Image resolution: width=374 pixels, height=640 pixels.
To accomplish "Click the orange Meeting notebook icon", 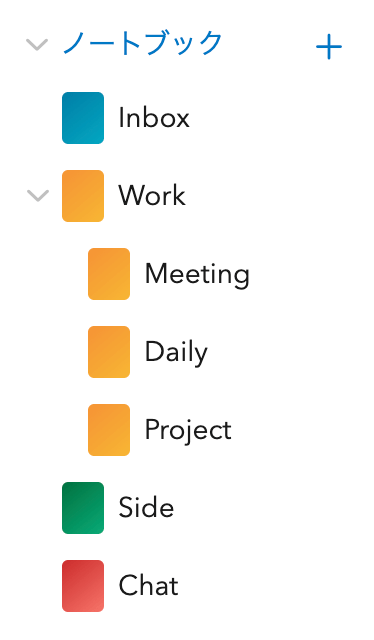I will [109, 274].
